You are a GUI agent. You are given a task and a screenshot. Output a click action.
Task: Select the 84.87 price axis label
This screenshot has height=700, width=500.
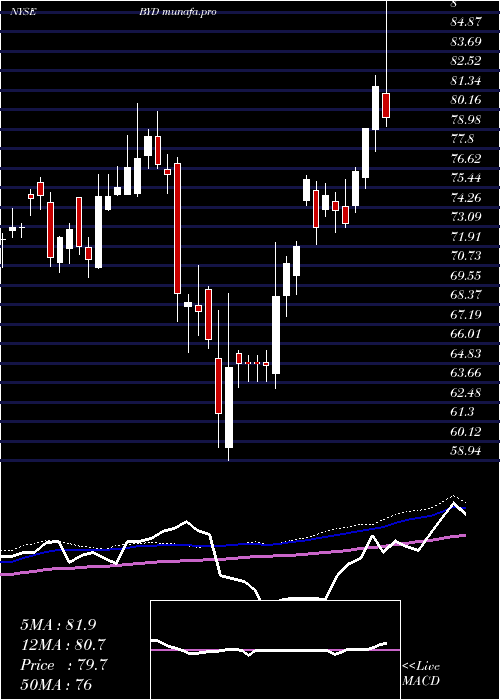point(466,22)
